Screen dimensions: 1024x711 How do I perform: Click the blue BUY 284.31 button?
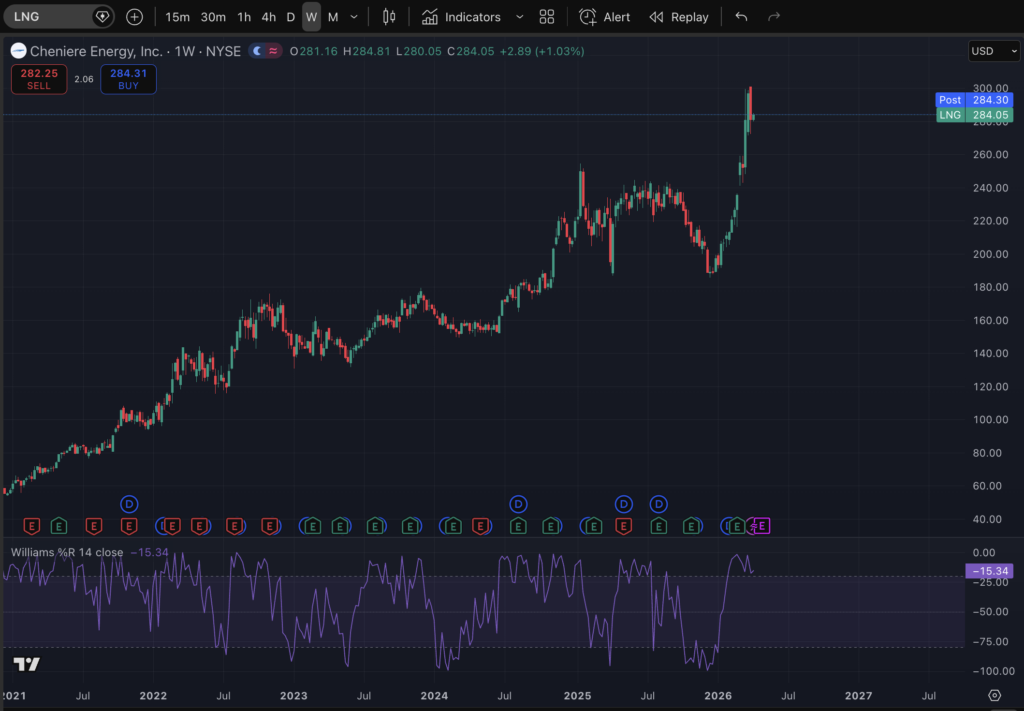tap(128, 79)
